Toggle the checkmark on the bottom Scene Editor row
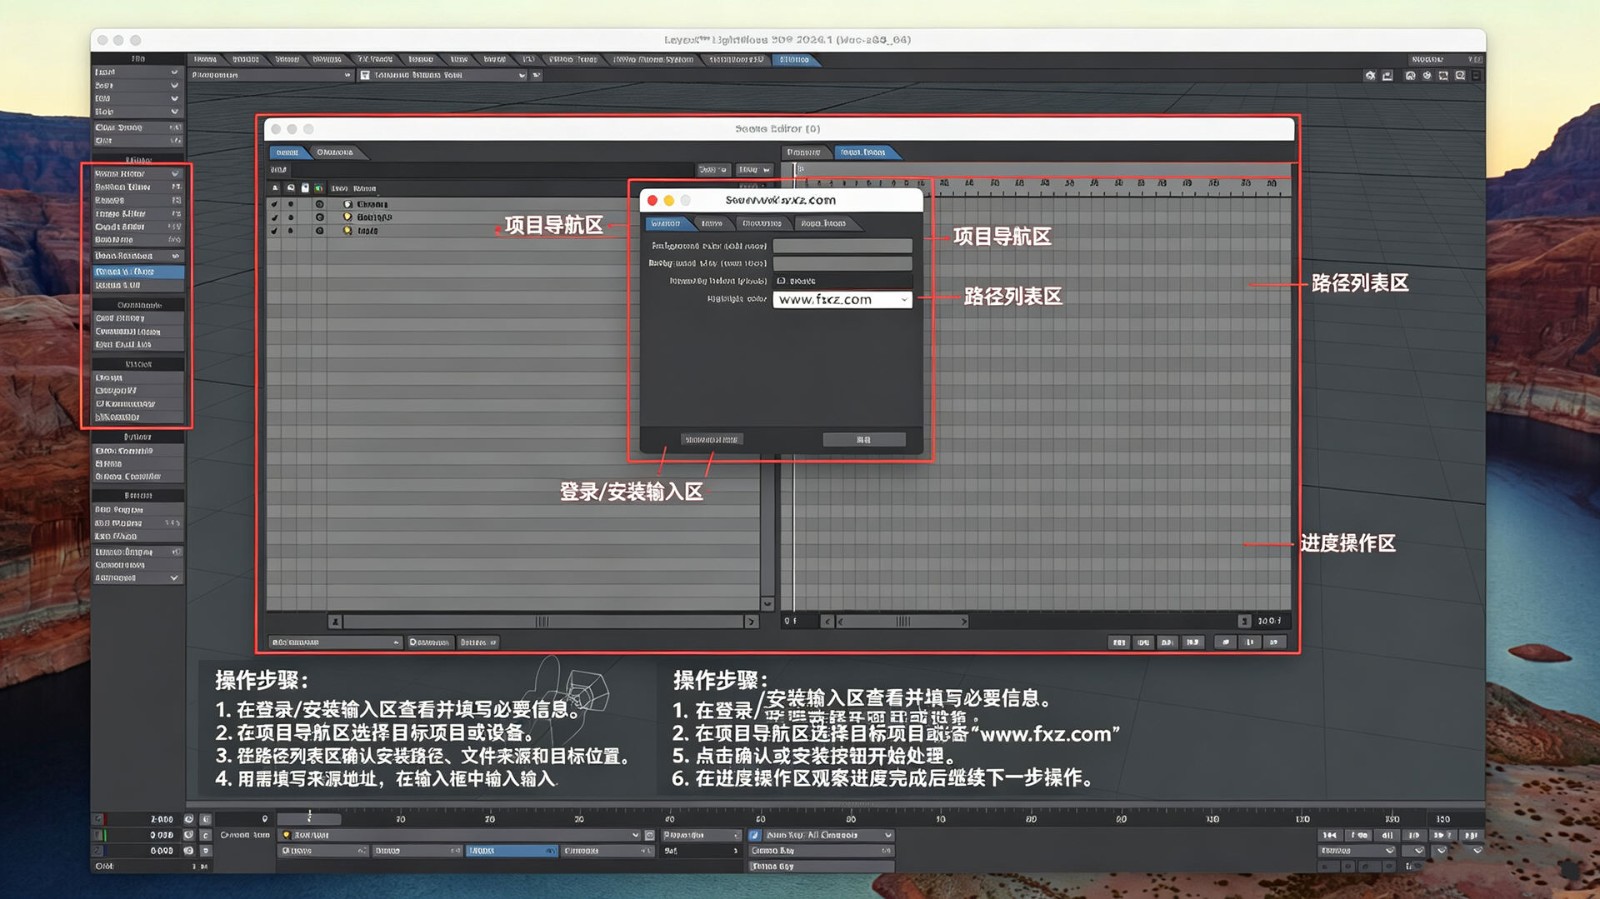1600x899 pixels. point(275,231)
